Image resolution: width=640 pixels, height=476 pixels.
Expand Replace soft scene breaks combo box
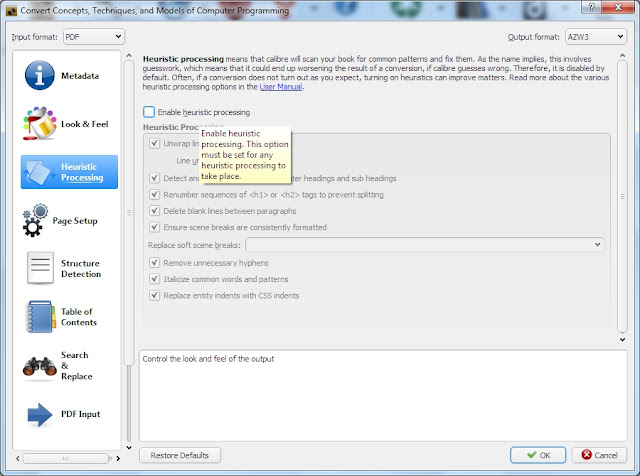pyautogui.click(x=424, y=245)
